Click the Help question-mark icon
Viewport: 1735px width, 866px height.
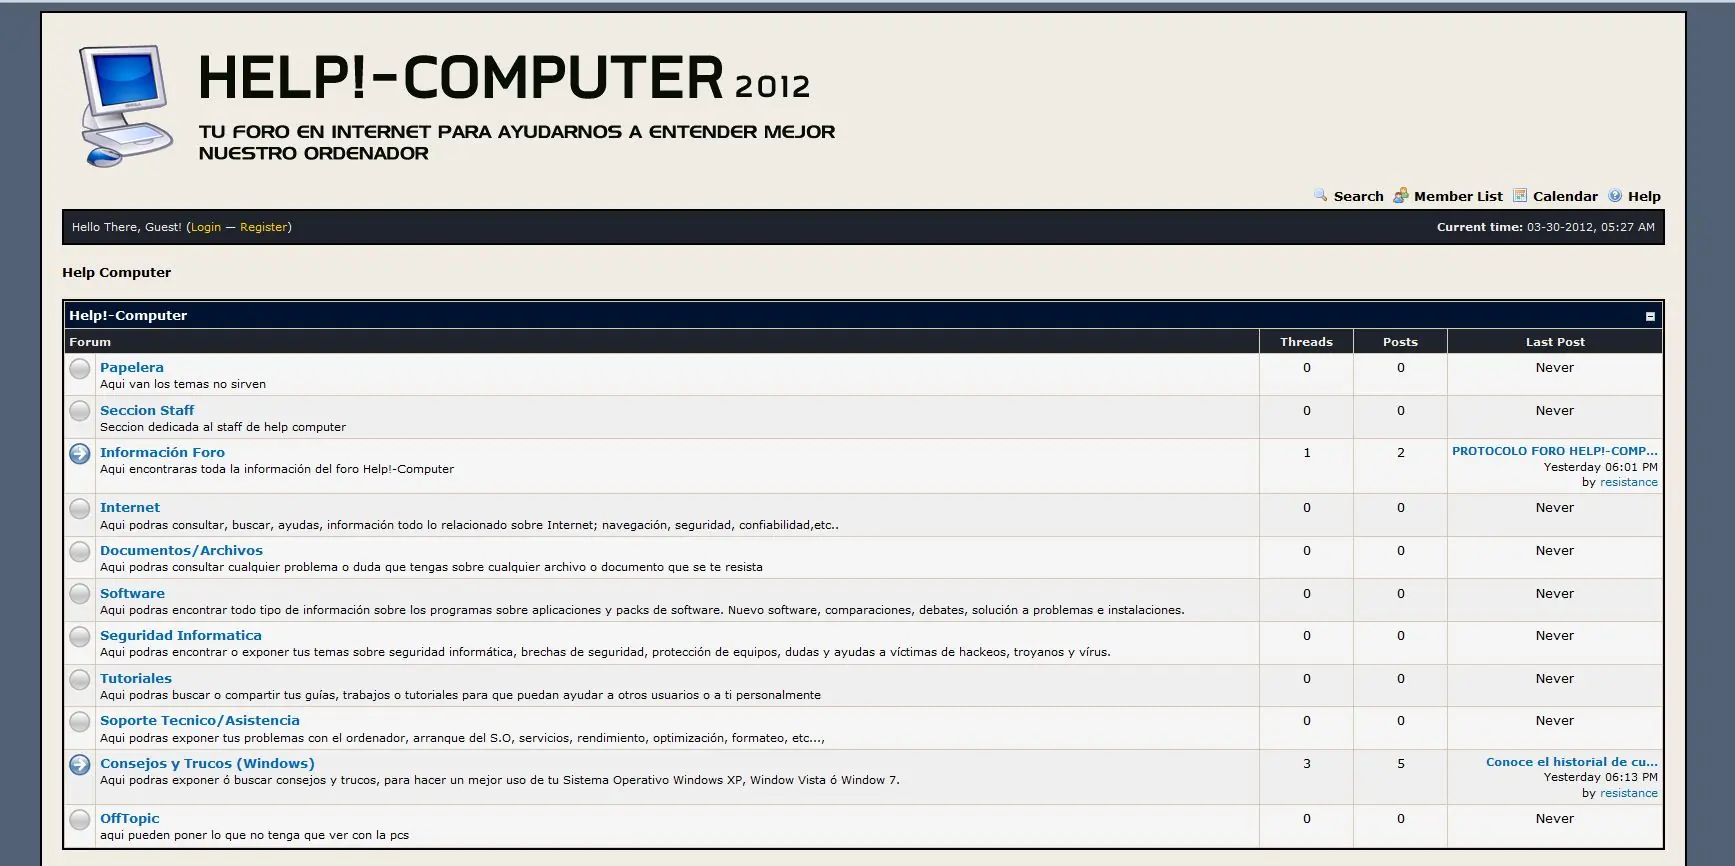click(1615, 195)
